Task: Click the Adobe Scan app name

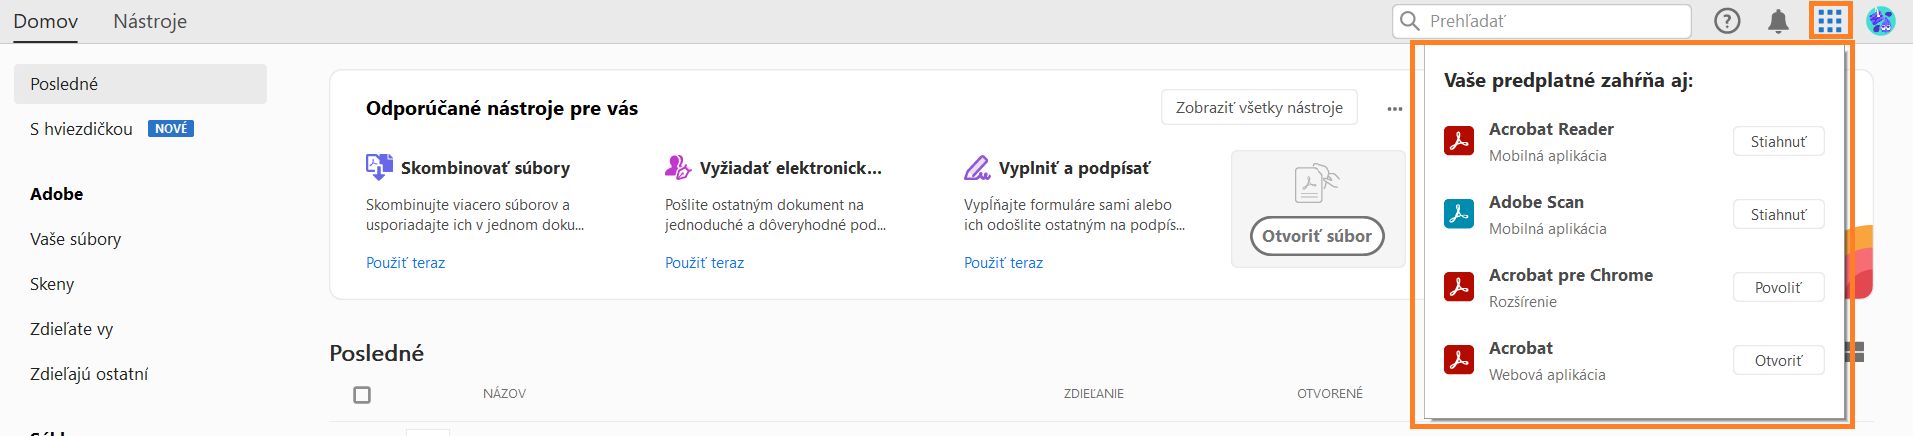Action: [x=1536, y=202]
